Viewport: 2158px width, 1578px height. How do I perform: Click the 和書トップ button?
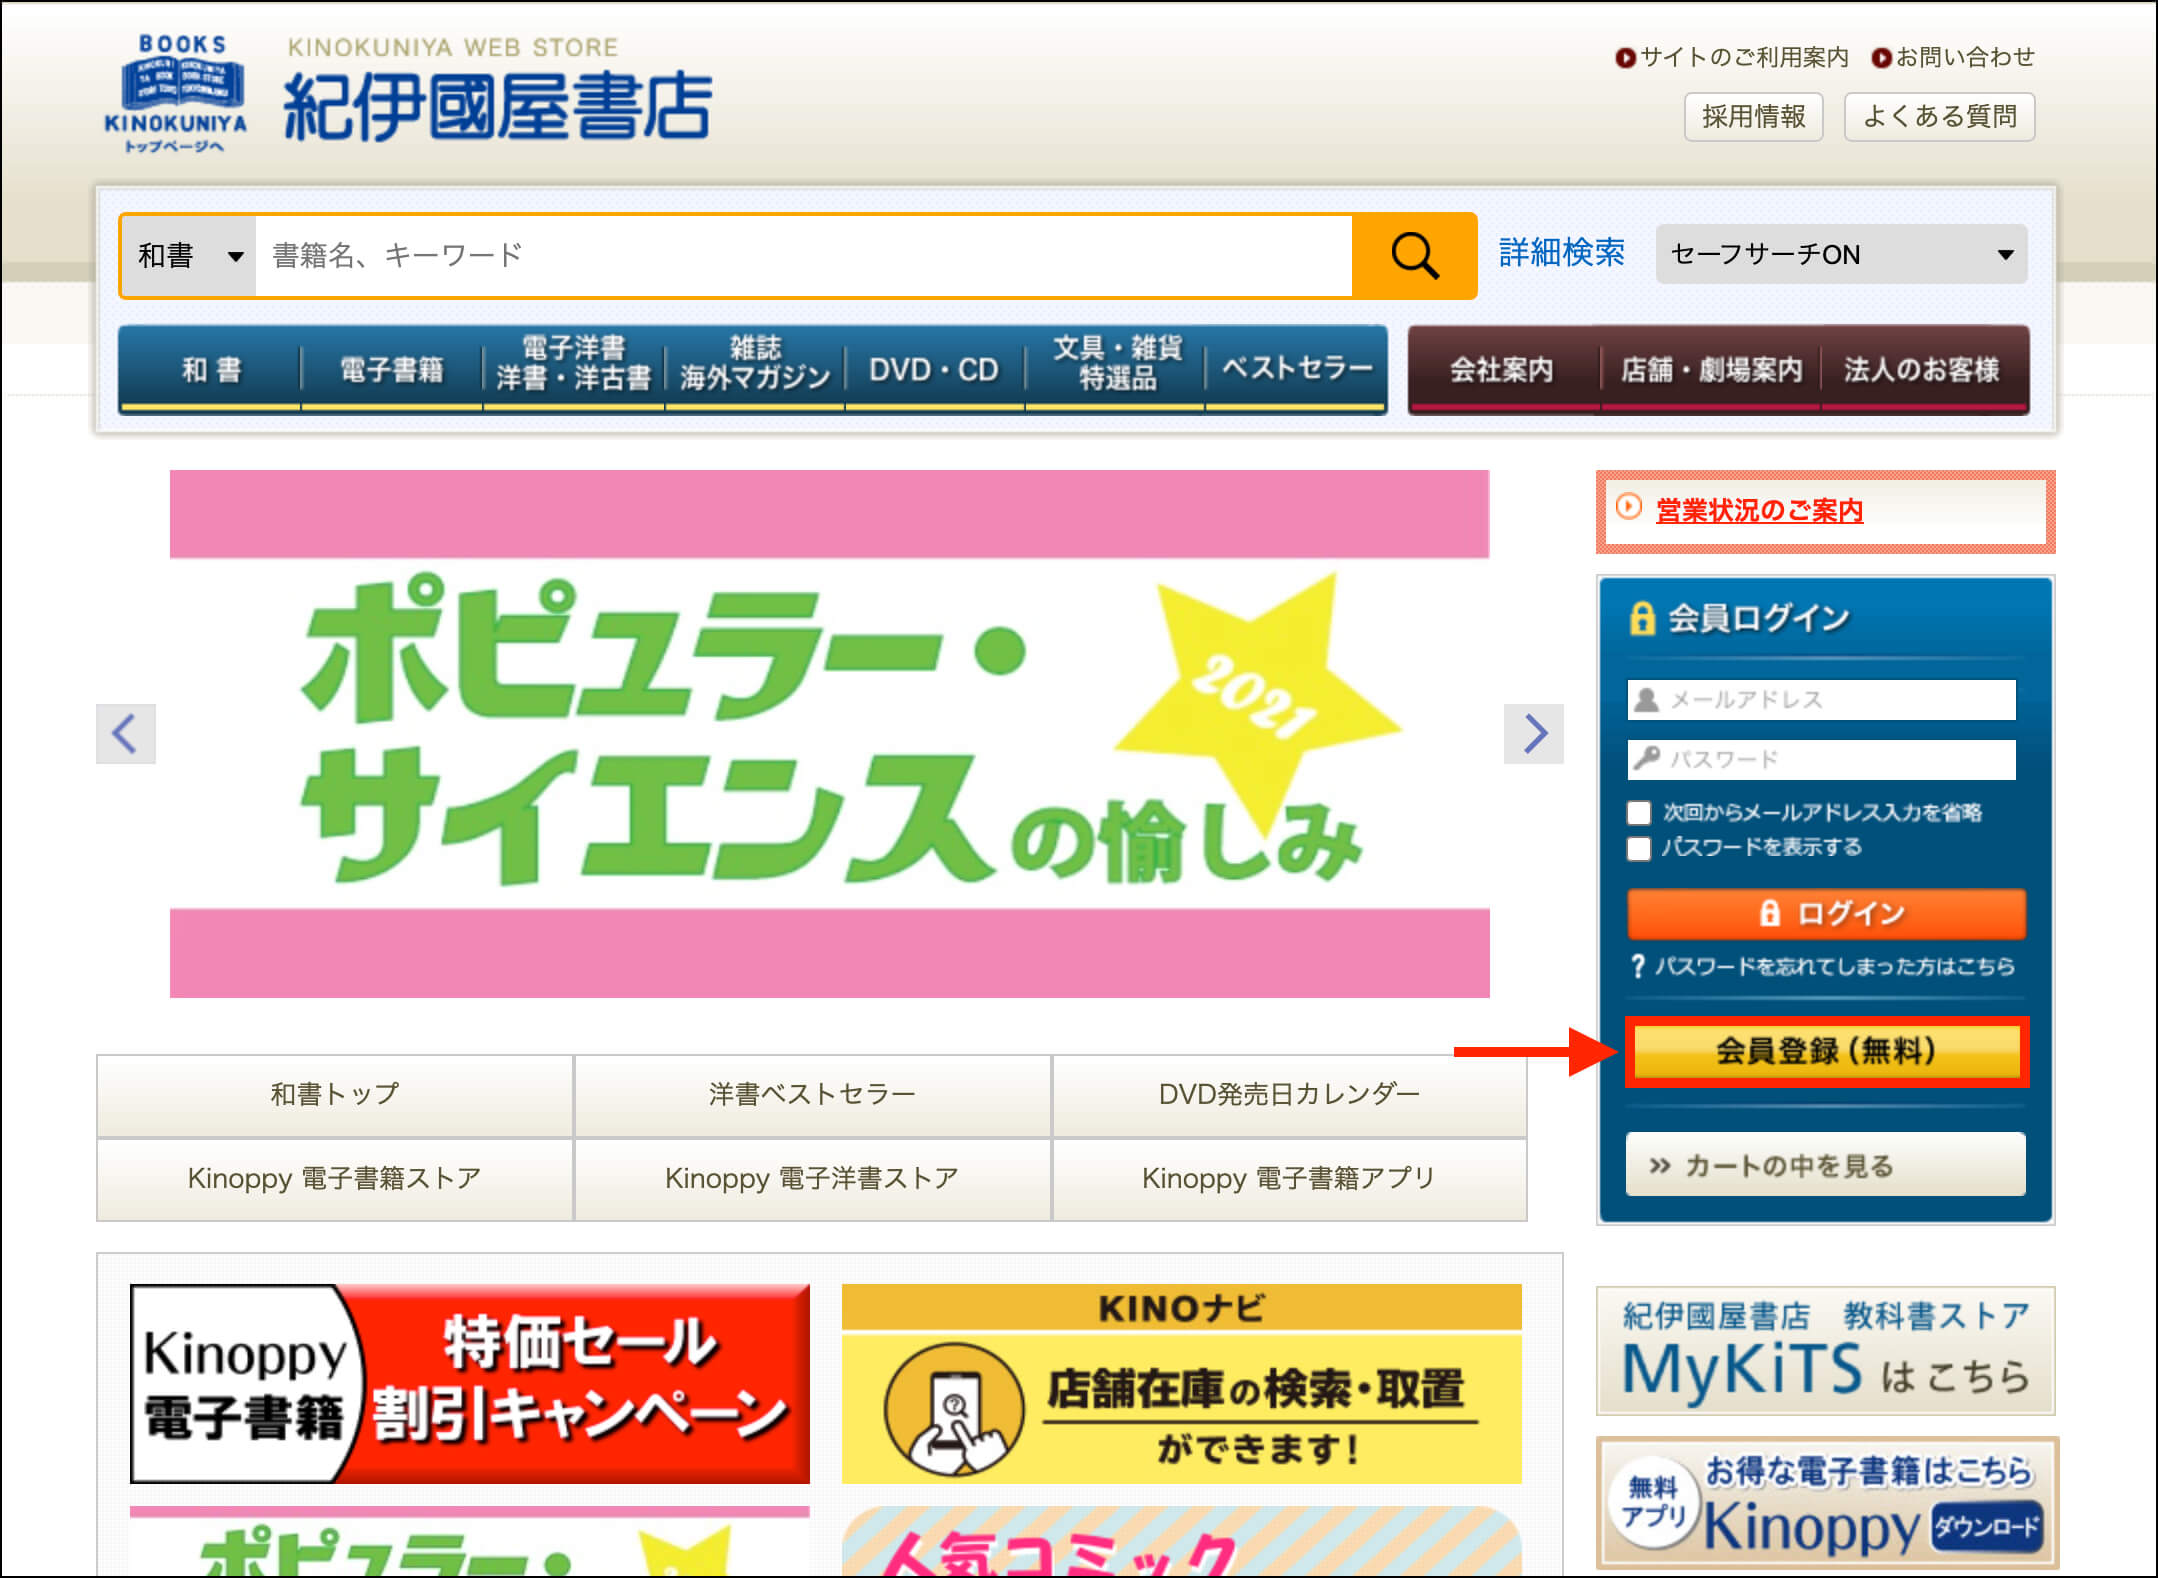pyautogui.click(x=335, y=1095)
